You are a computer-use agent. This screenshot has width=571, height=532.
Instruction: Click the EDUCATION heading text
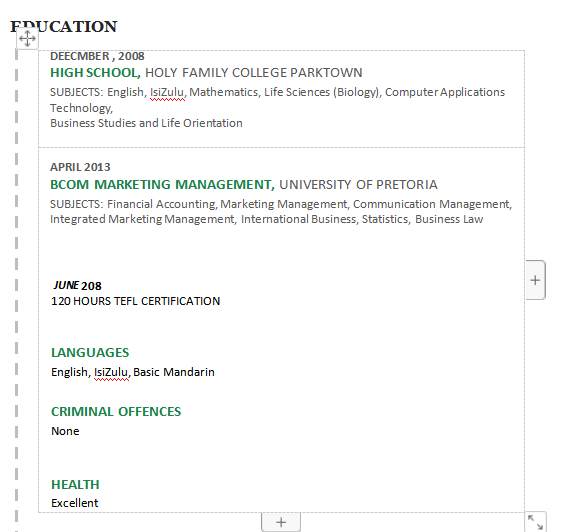click(x=64, y=27)
